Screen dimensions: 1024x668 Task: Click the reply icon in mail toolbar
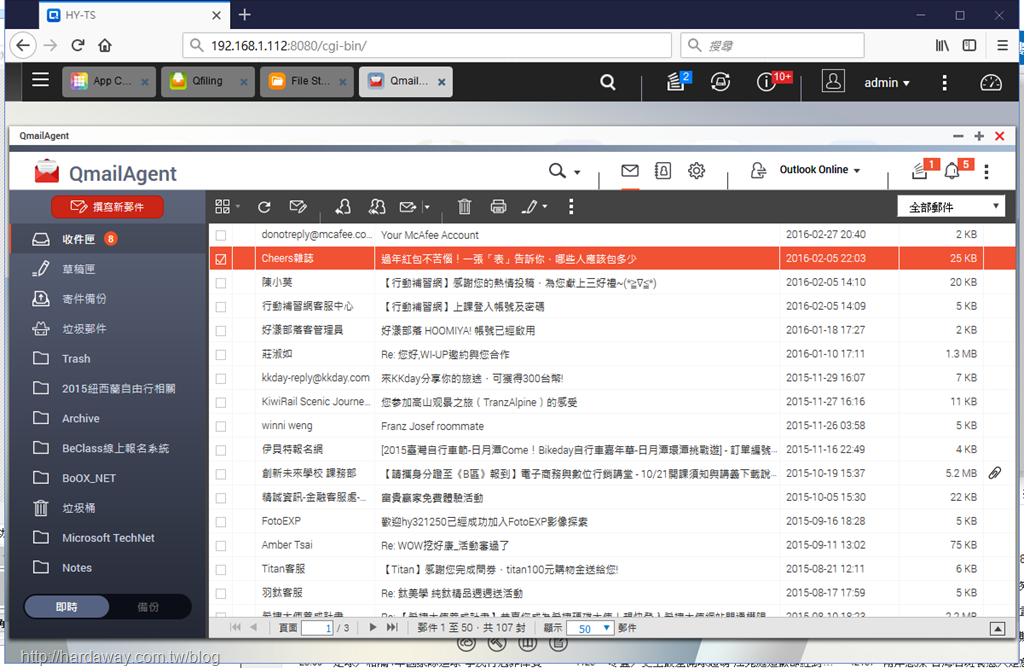coord(343,207)
